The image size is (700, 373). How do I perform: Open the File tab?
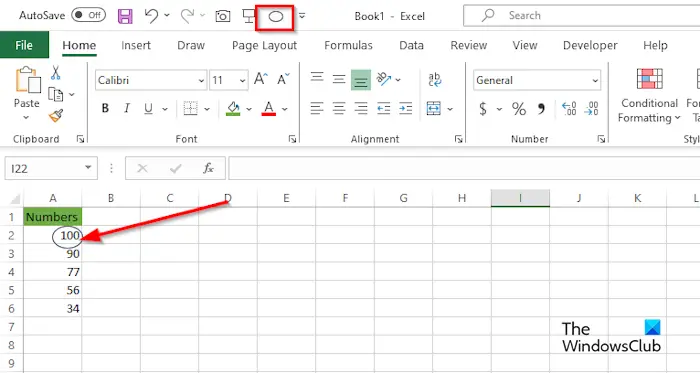click(x=24, y=45)
